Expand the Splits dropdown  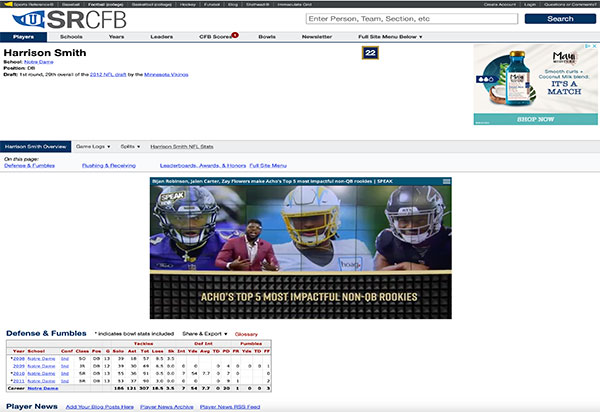130,147
